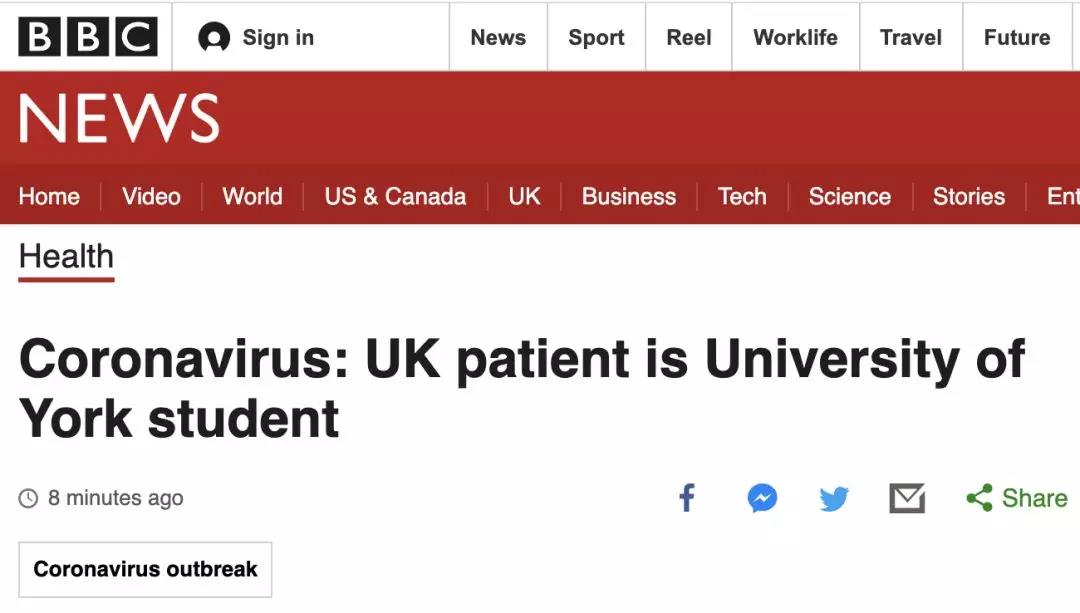Share article on Twitter
1080x613 pixels.
tap(834, 499)
